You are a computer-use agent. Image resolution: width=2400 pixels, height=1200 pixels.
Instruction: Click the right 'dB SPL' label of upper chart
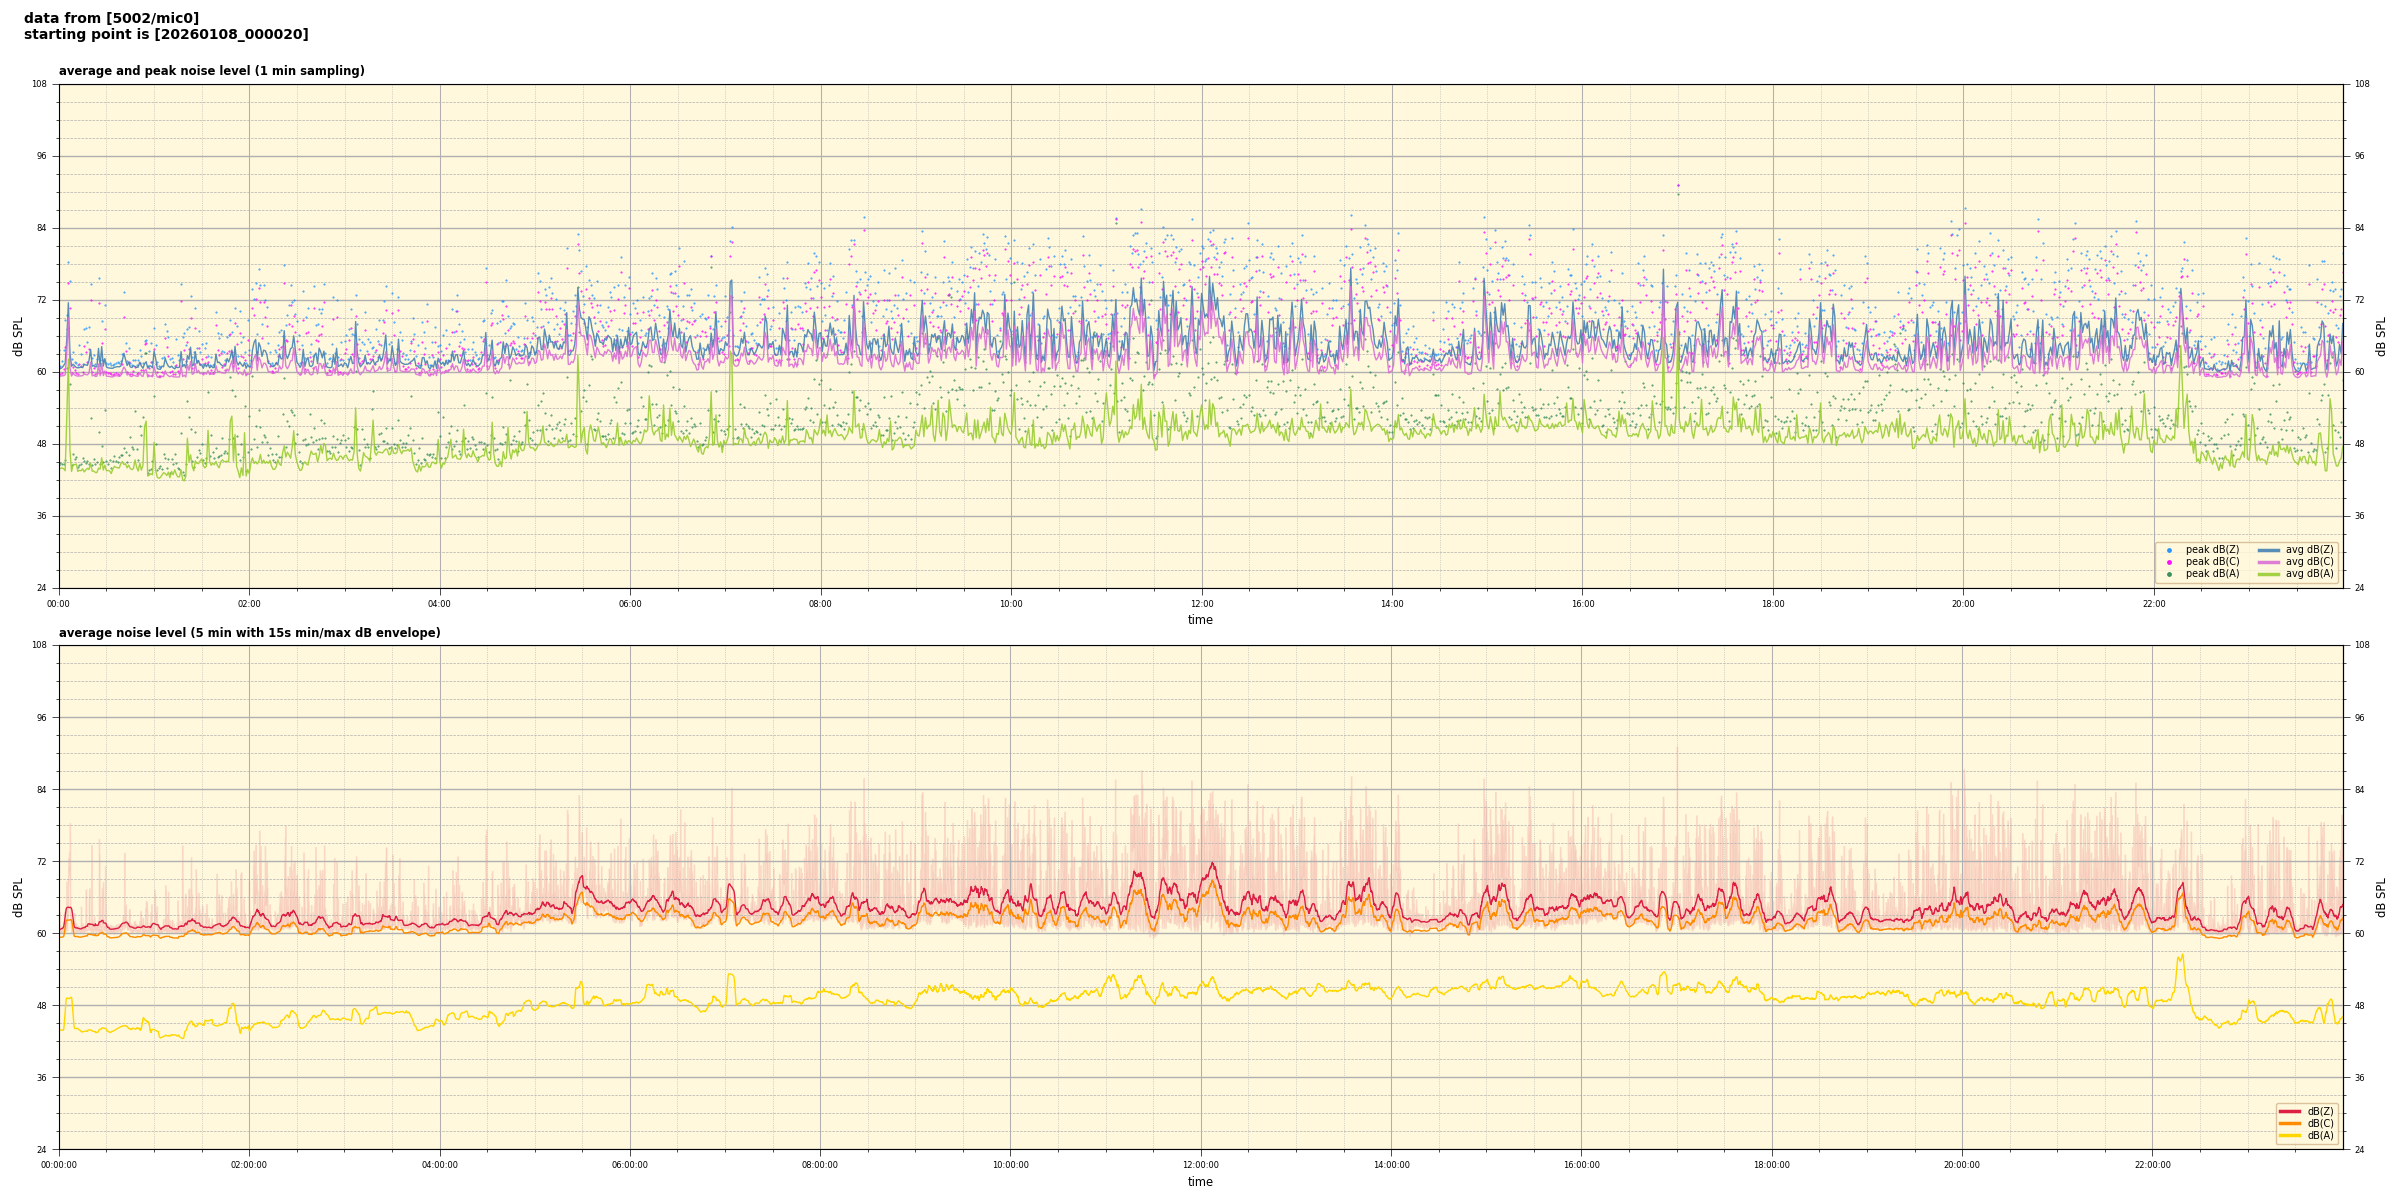[x=2381, y=336]
